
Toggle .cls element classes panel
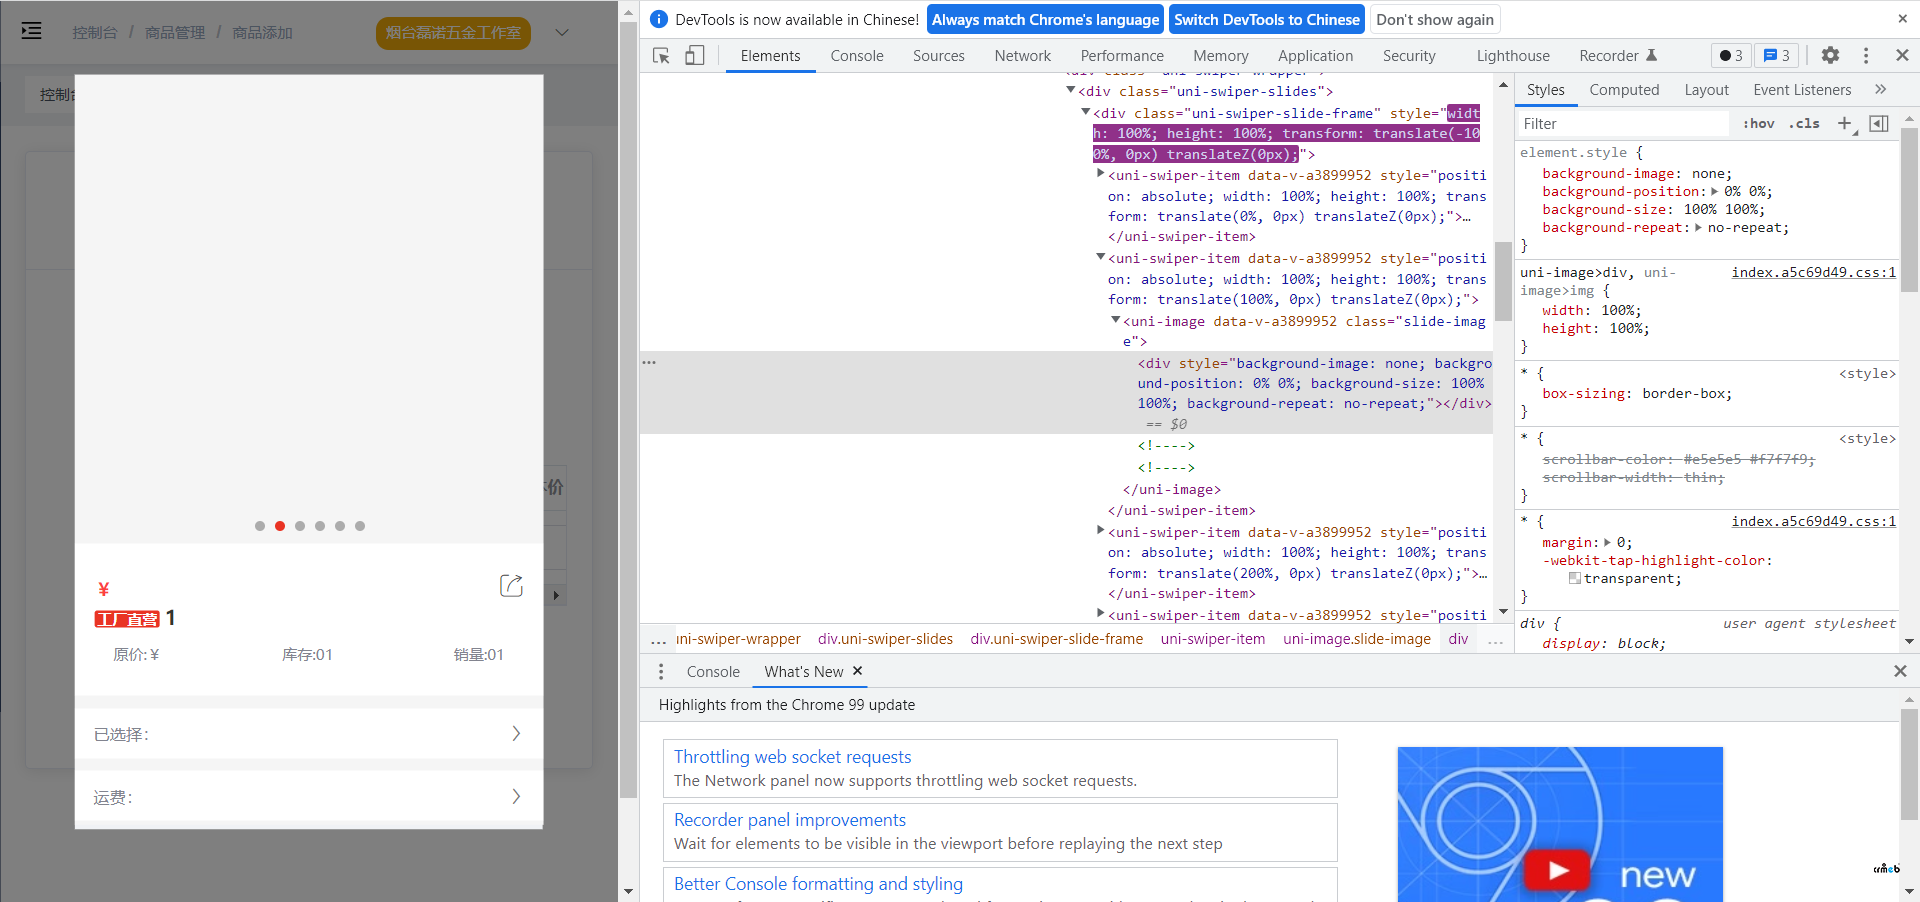click(1805, 124)
